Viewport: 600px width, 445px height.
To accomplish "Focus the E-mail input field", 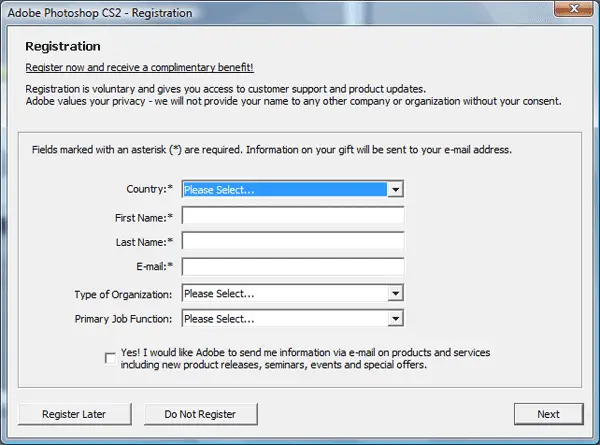I will (293, 267).
